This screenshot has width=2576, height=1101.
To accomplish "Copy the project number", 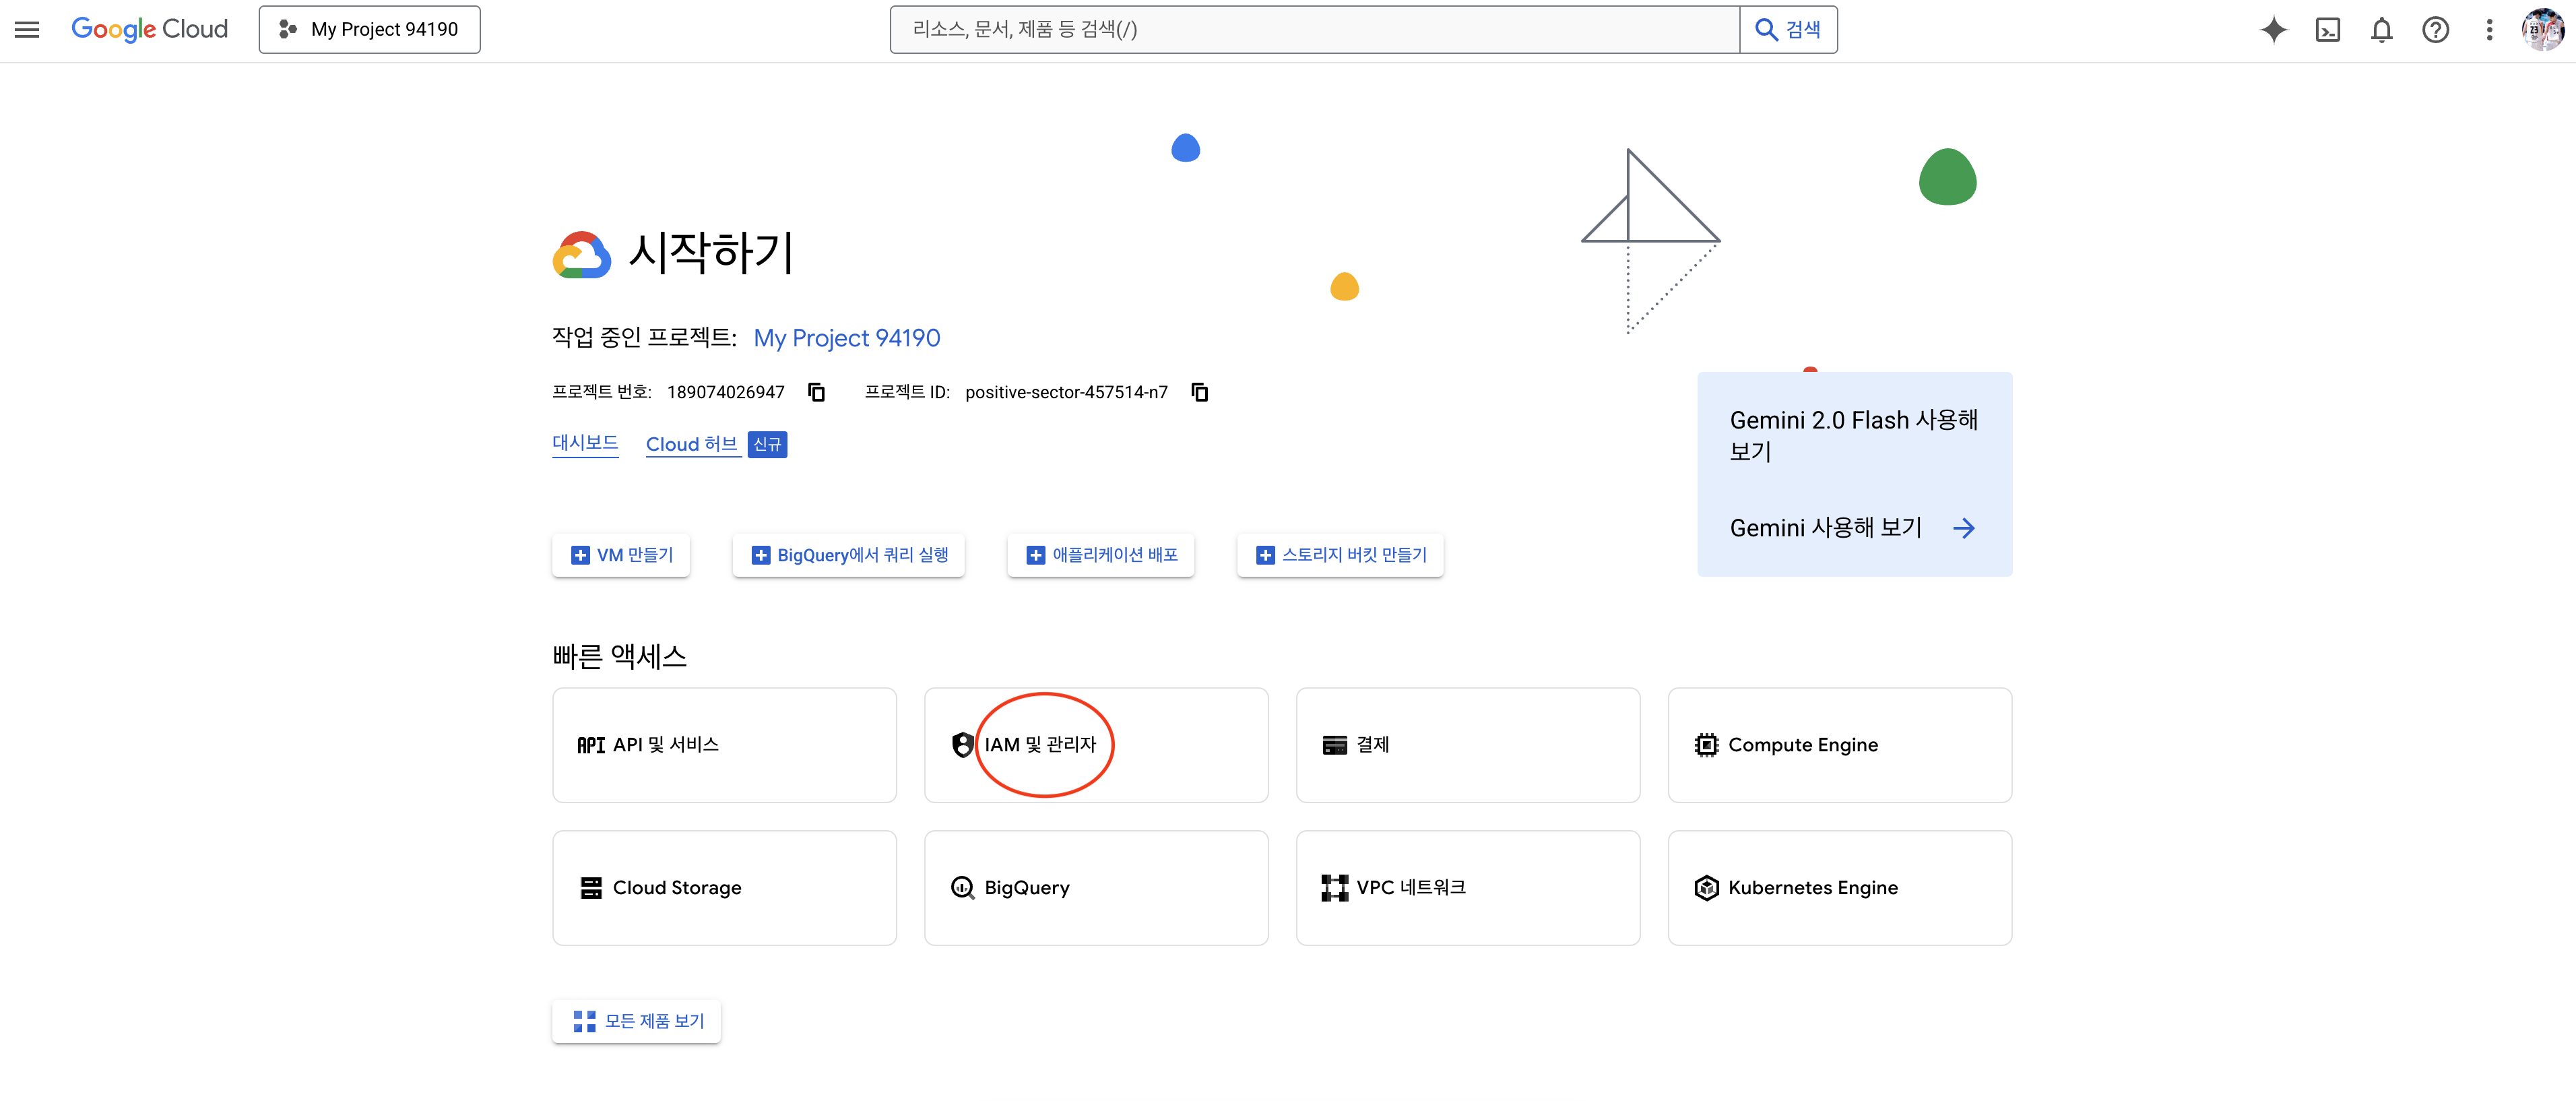I will click(x=816, y=392).
